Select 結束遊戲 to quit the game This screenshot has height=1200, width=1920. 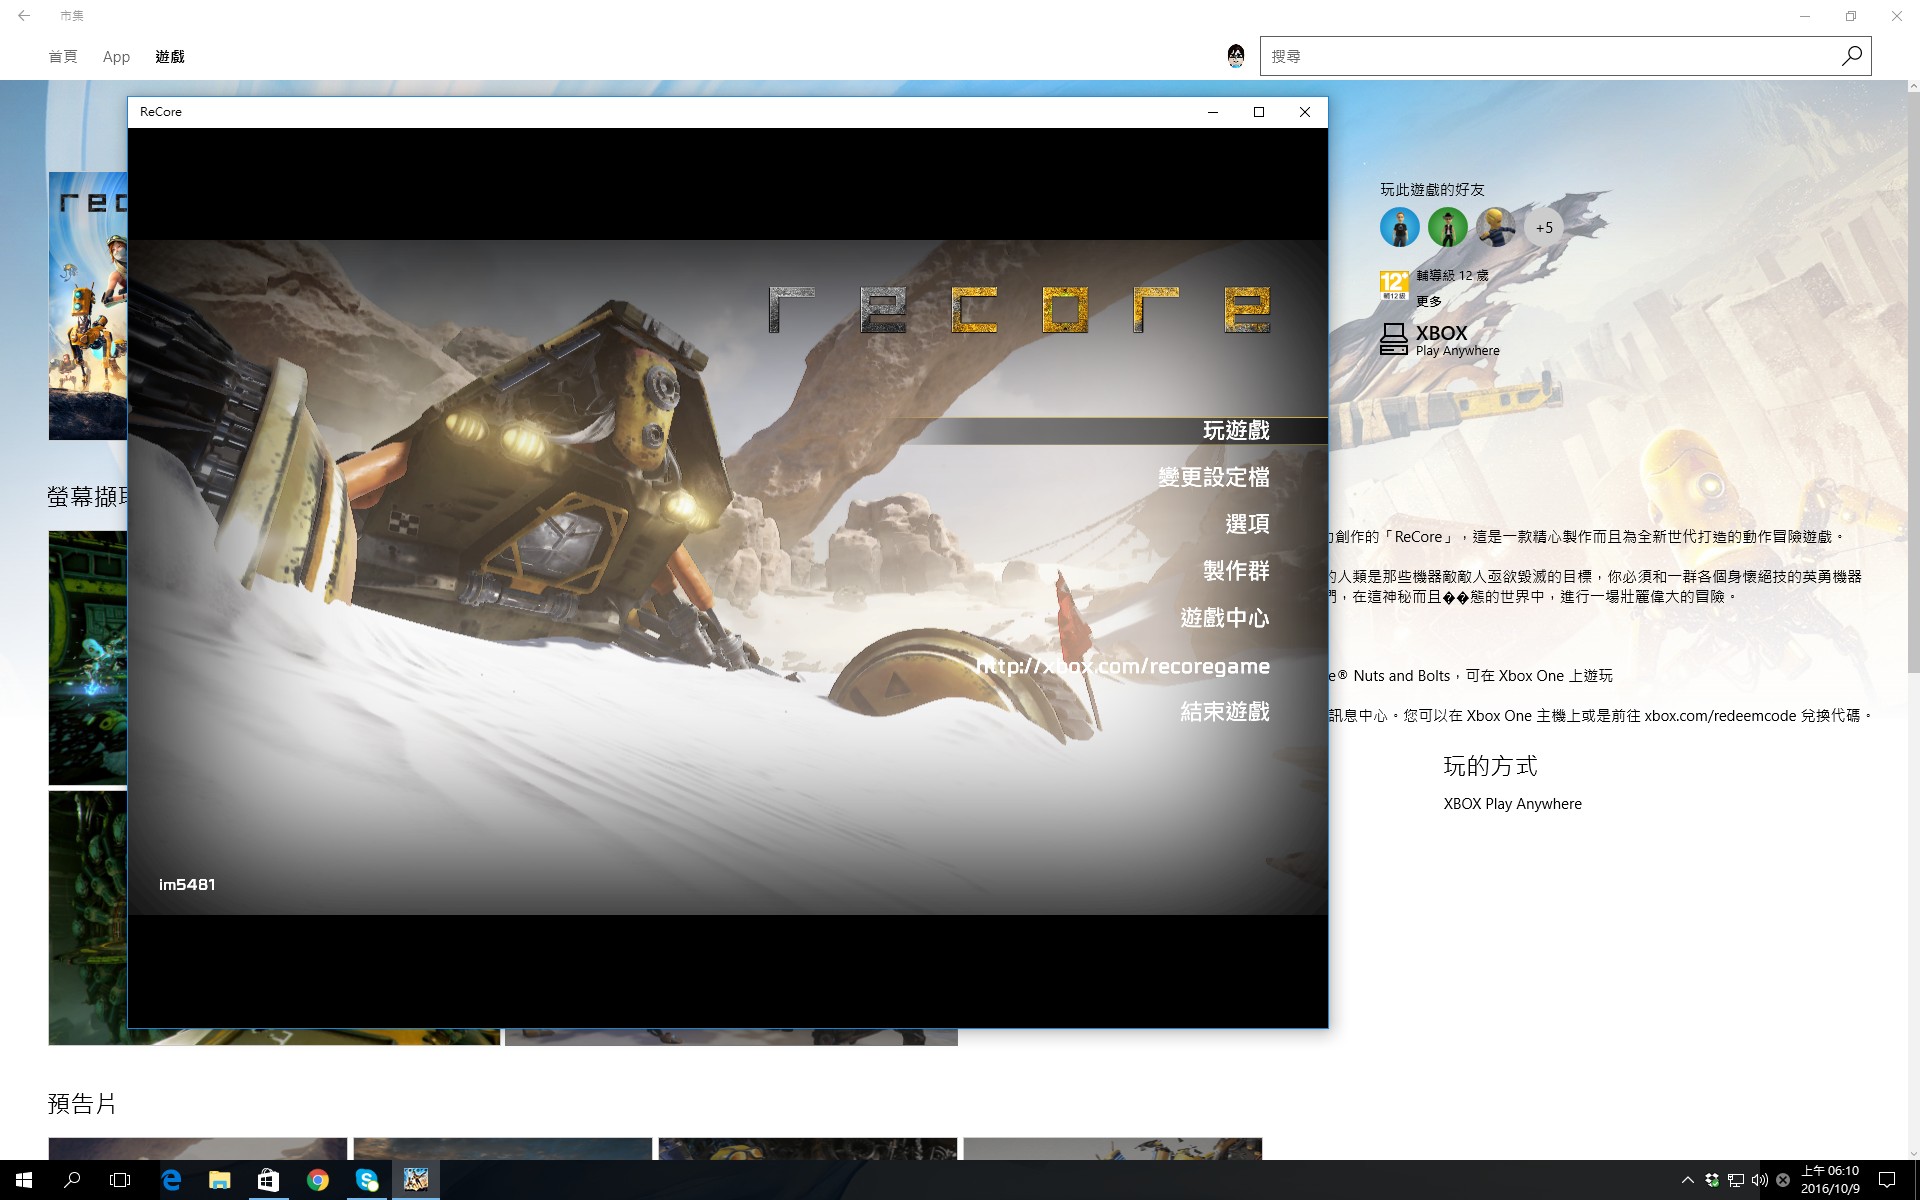pyautogui.click(x=1225, y=712)
